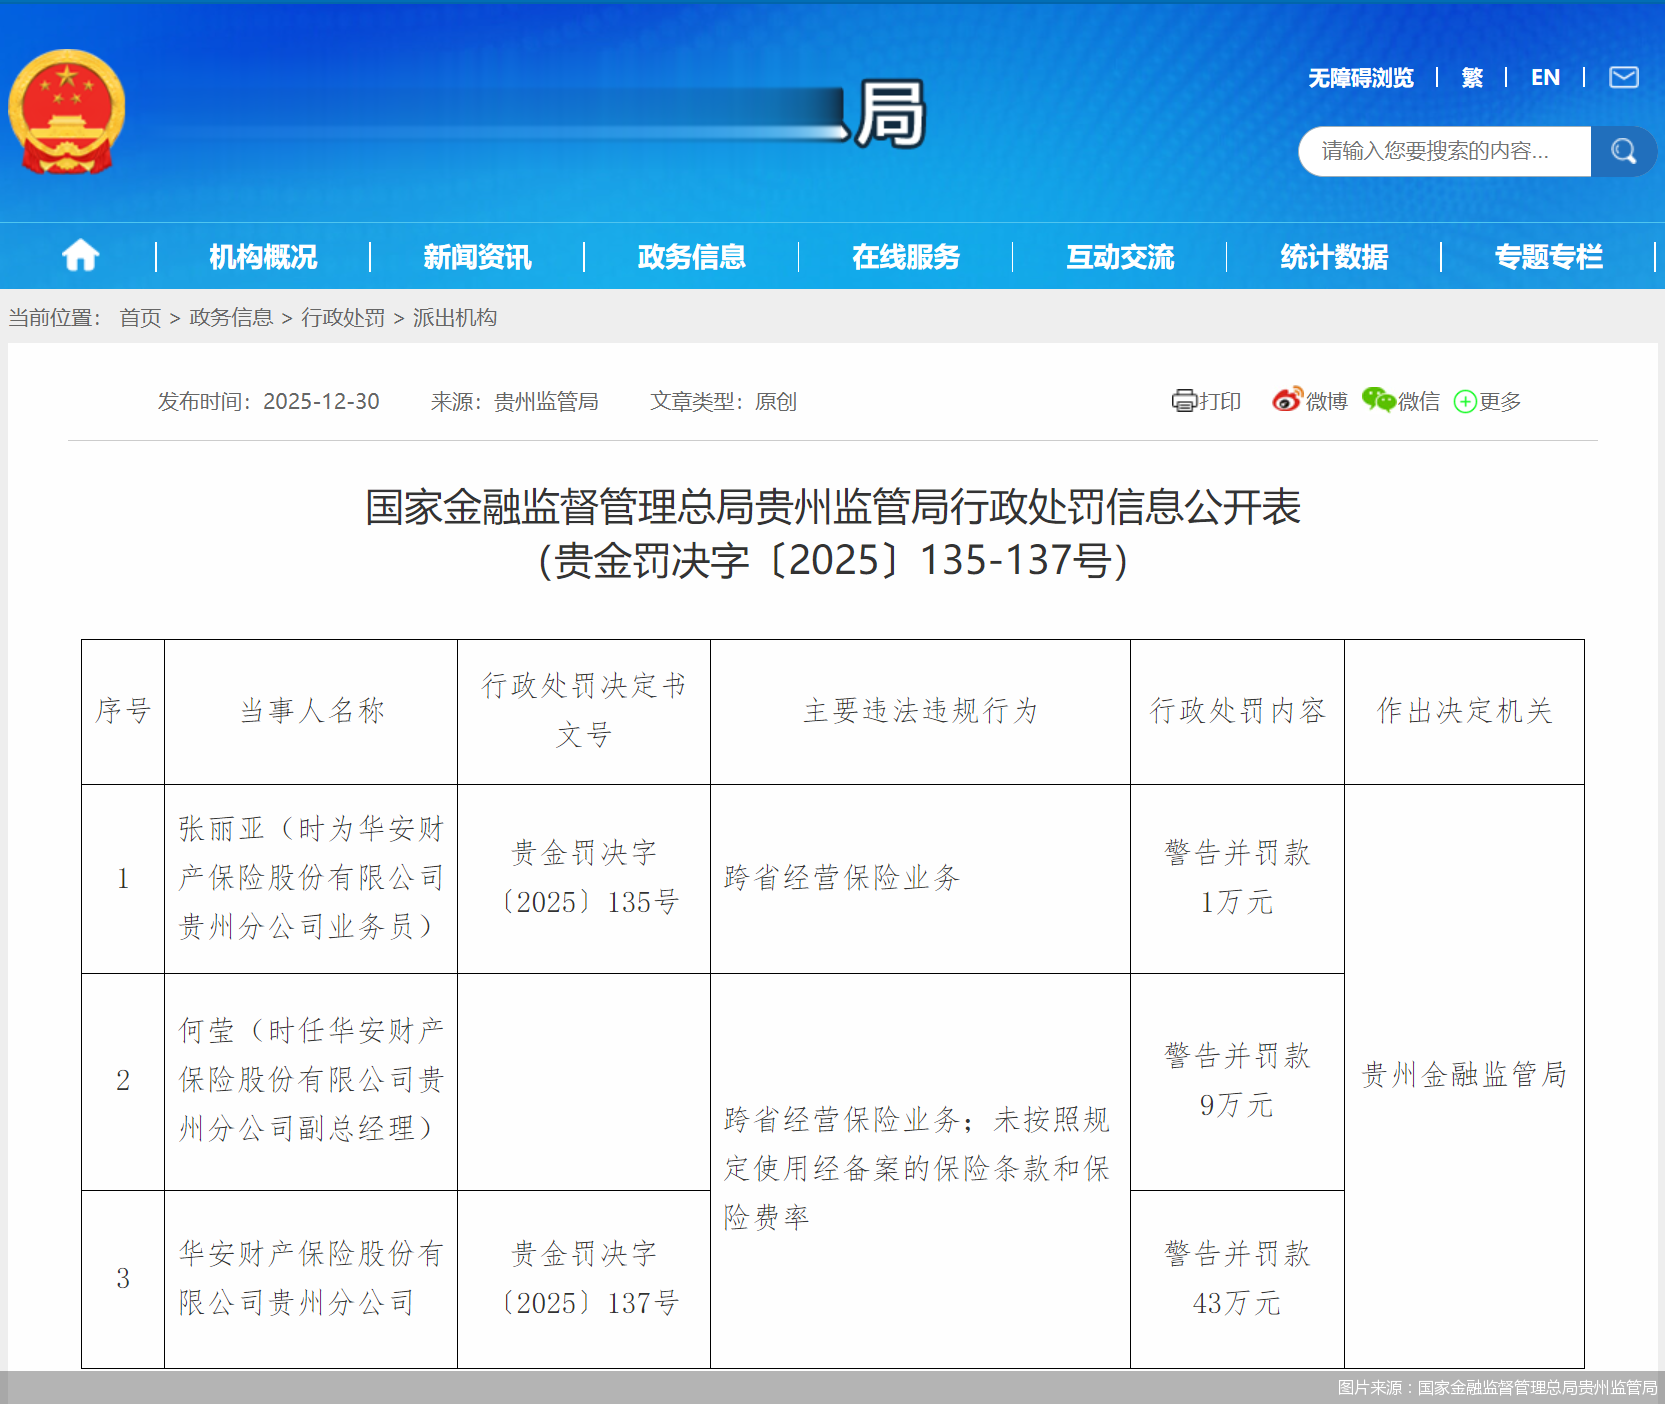The width and height of the screenshot is (1665, 1404).
Task: Click the search magnifier button
Action: click(1623, 151)
